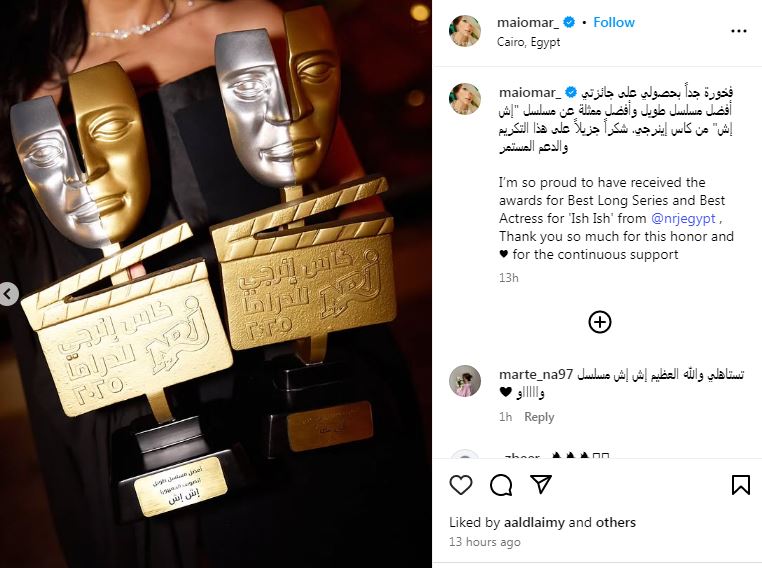Open marte_na97 commenter avatar
This screenshot has width=762, height=568.
(x=465, y=381)
